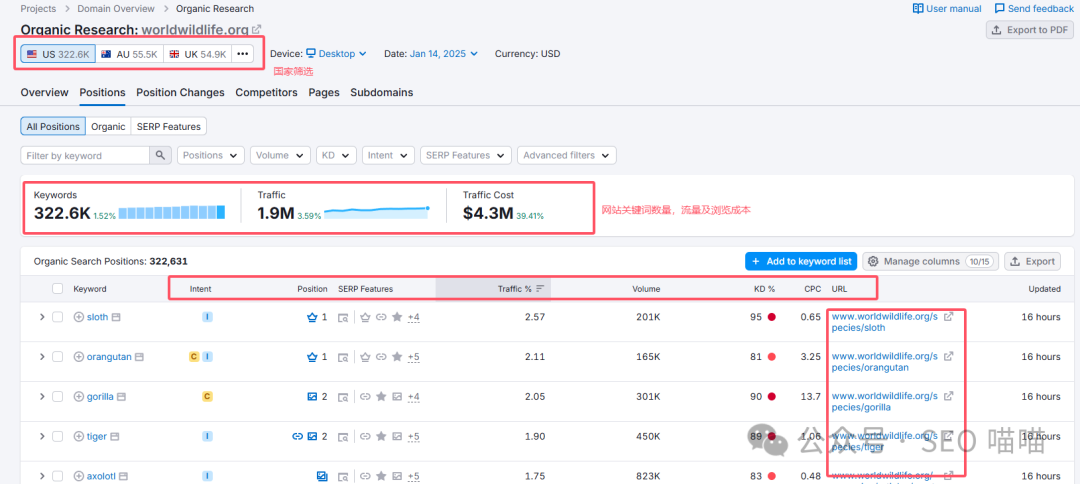The width and height of the screenshot is (1080, 484).
Task: Click the table Export button
Action: (1032, 262)
